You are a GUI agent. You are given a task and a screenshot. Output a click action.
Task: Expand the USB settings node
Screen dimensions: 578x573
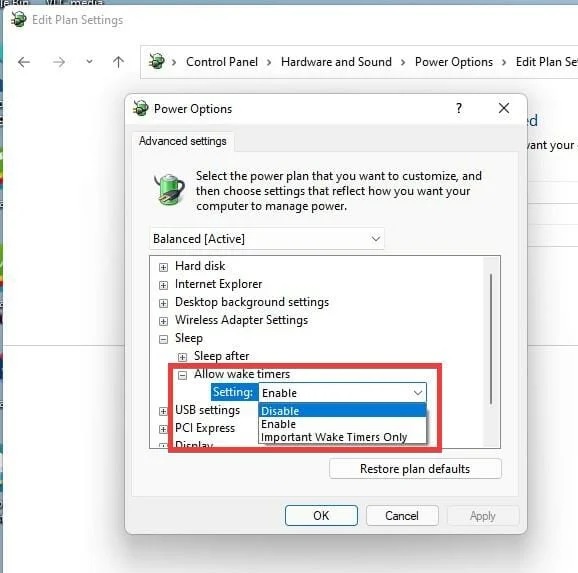click(x=163, y=411)
